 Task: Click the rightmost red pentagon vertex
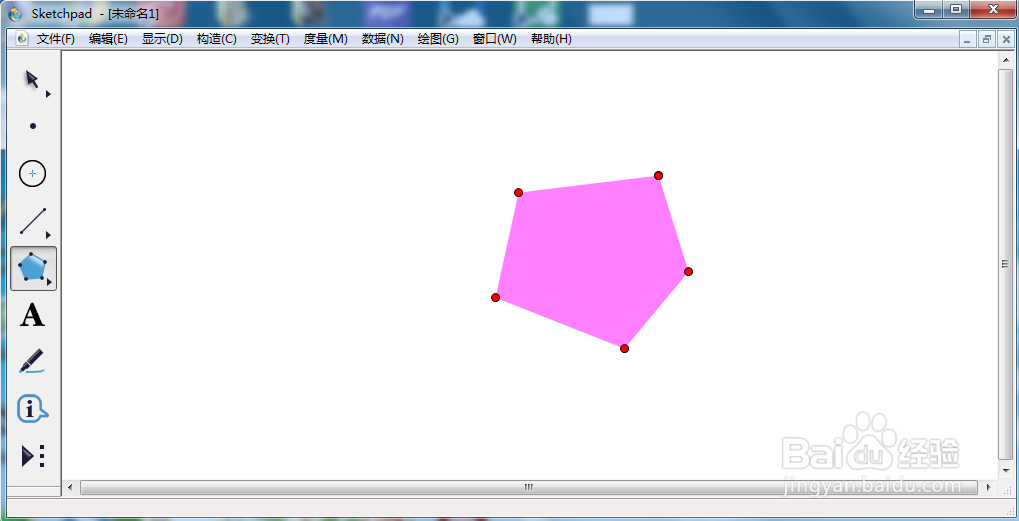pos(688,272)
